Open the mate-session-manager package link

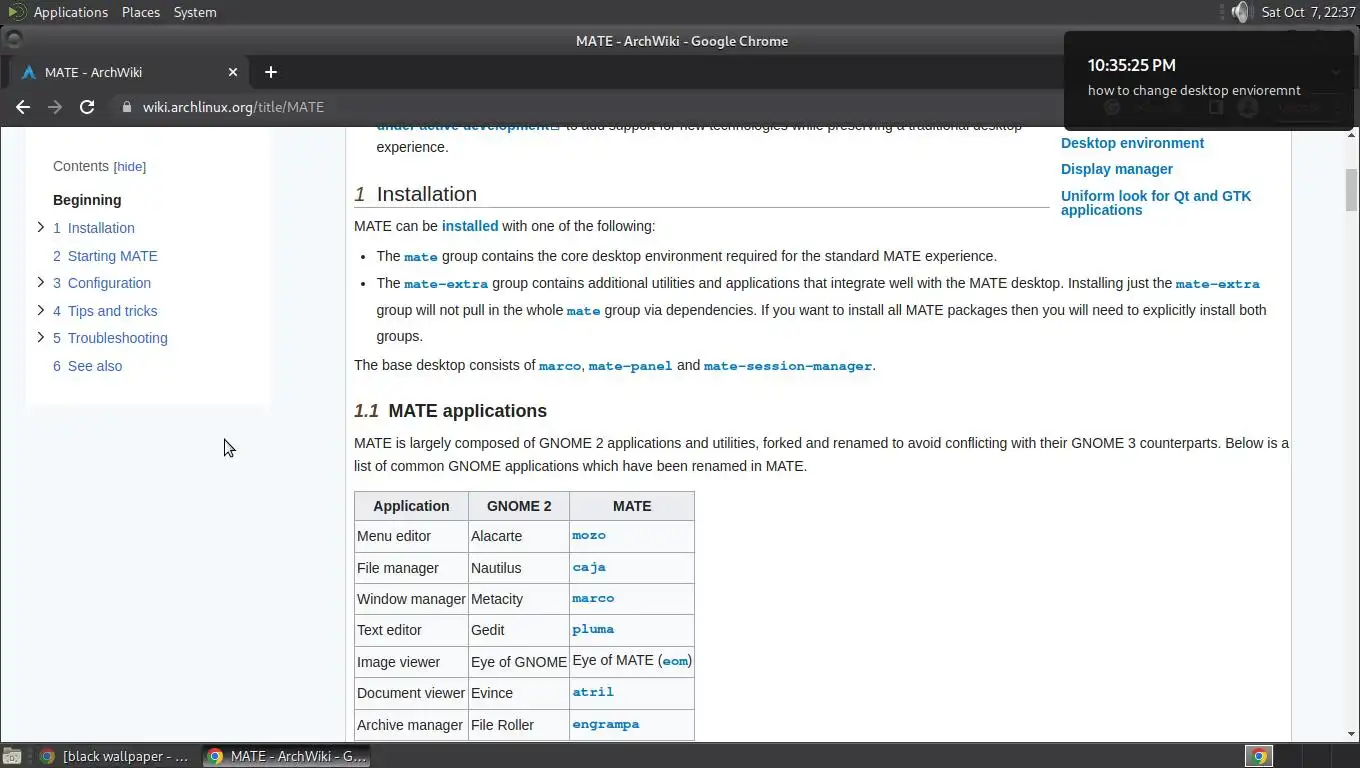tap(788, 366)
